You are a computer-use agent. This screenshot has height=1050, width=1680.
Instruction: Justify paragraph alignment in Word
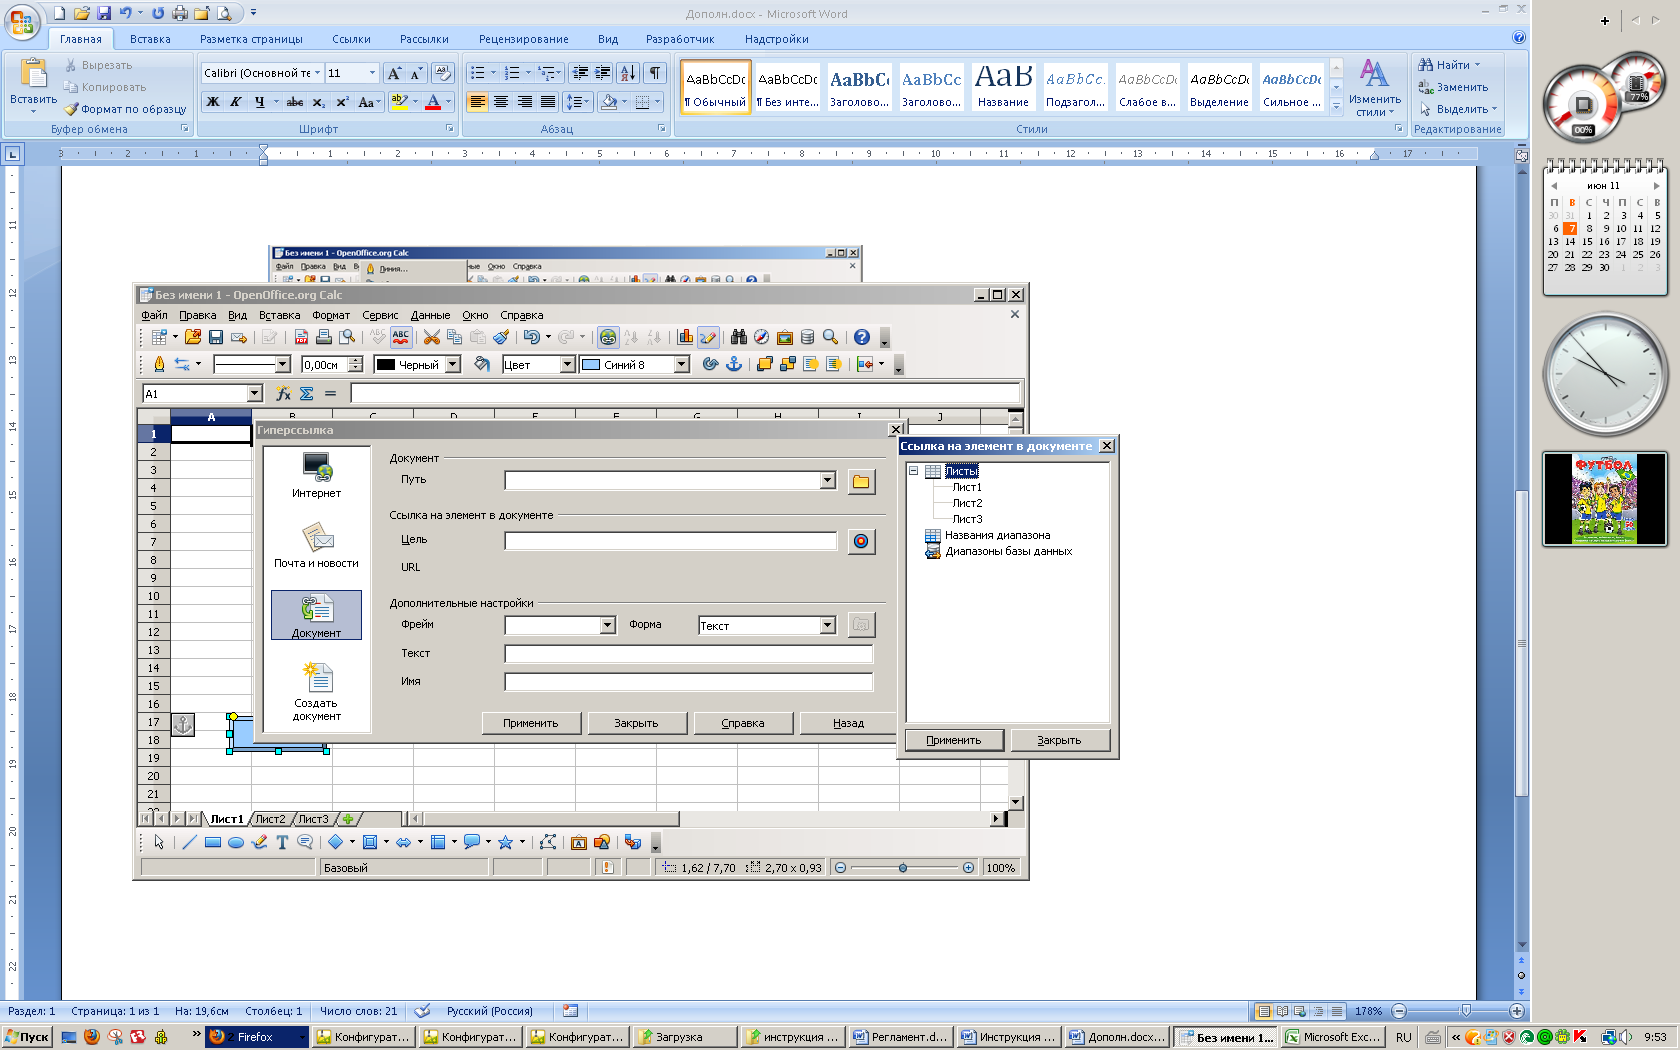548,102
